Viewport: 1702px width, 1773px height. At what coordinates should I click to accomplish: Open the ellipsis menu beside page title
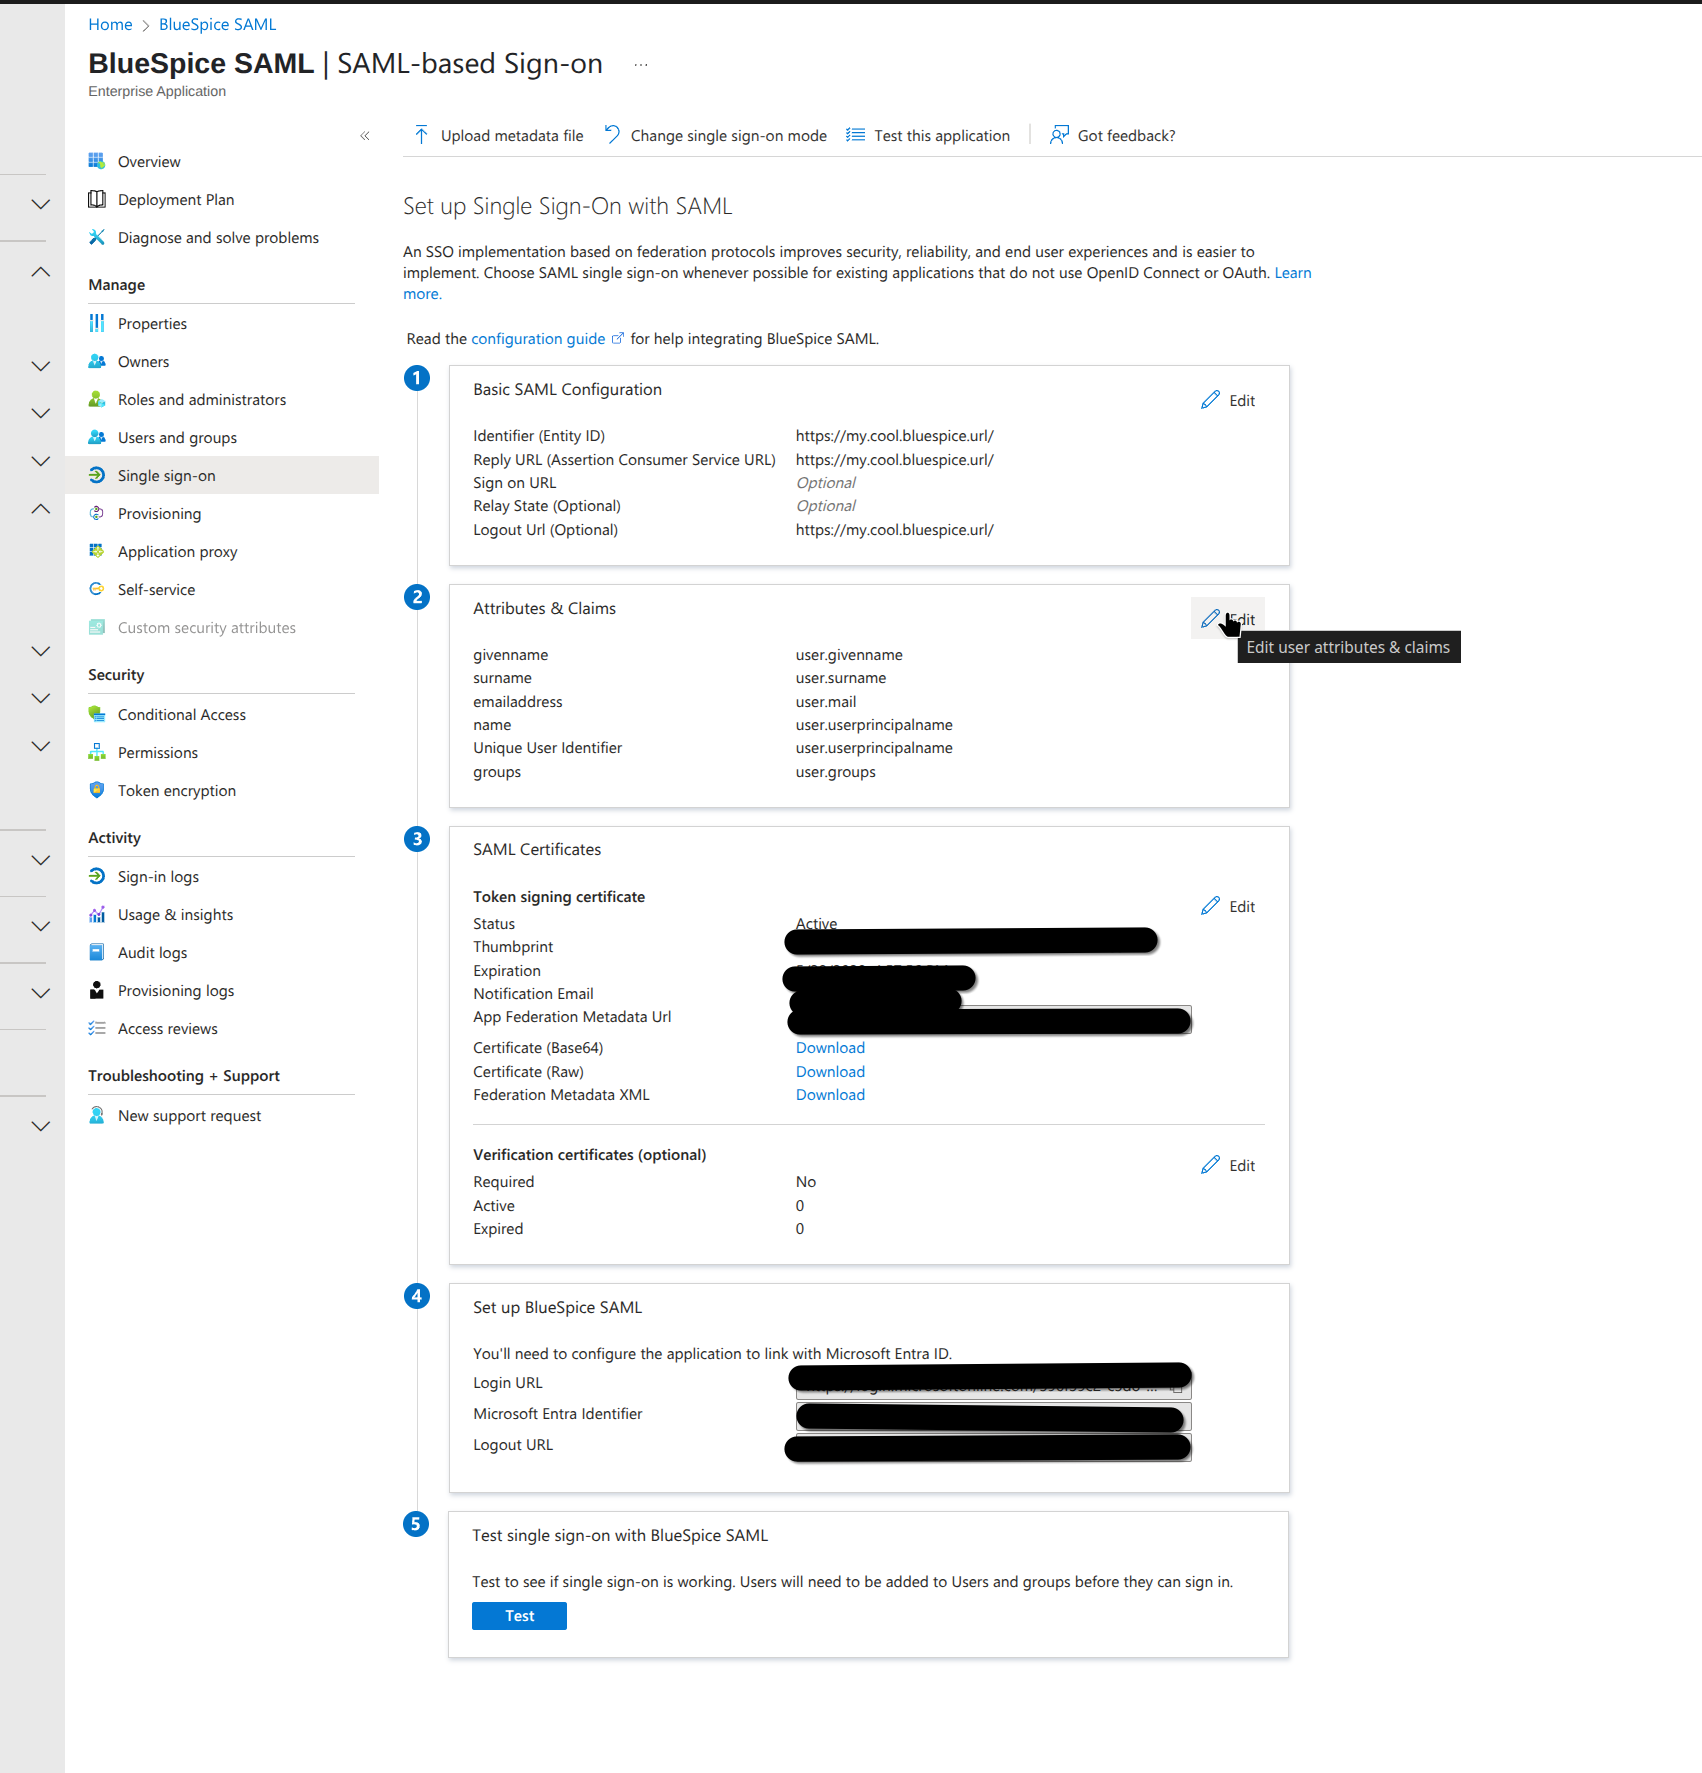[x=641, y=65]
